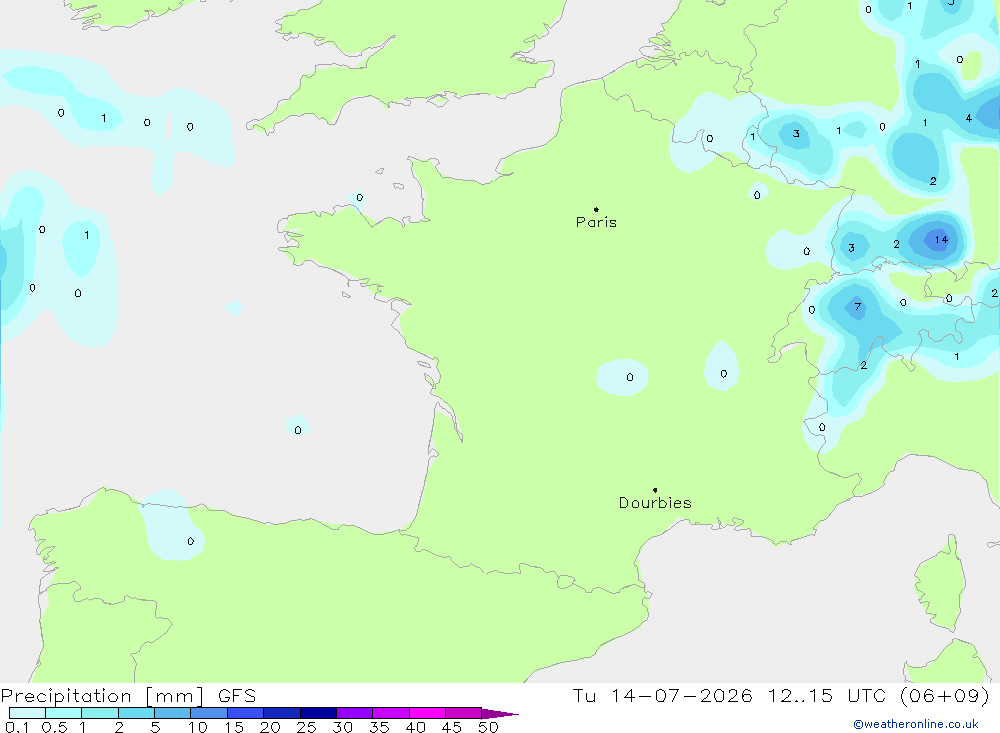Open the weatheronline.co.uk link
Screen dimensions: 1000x733
916,724
